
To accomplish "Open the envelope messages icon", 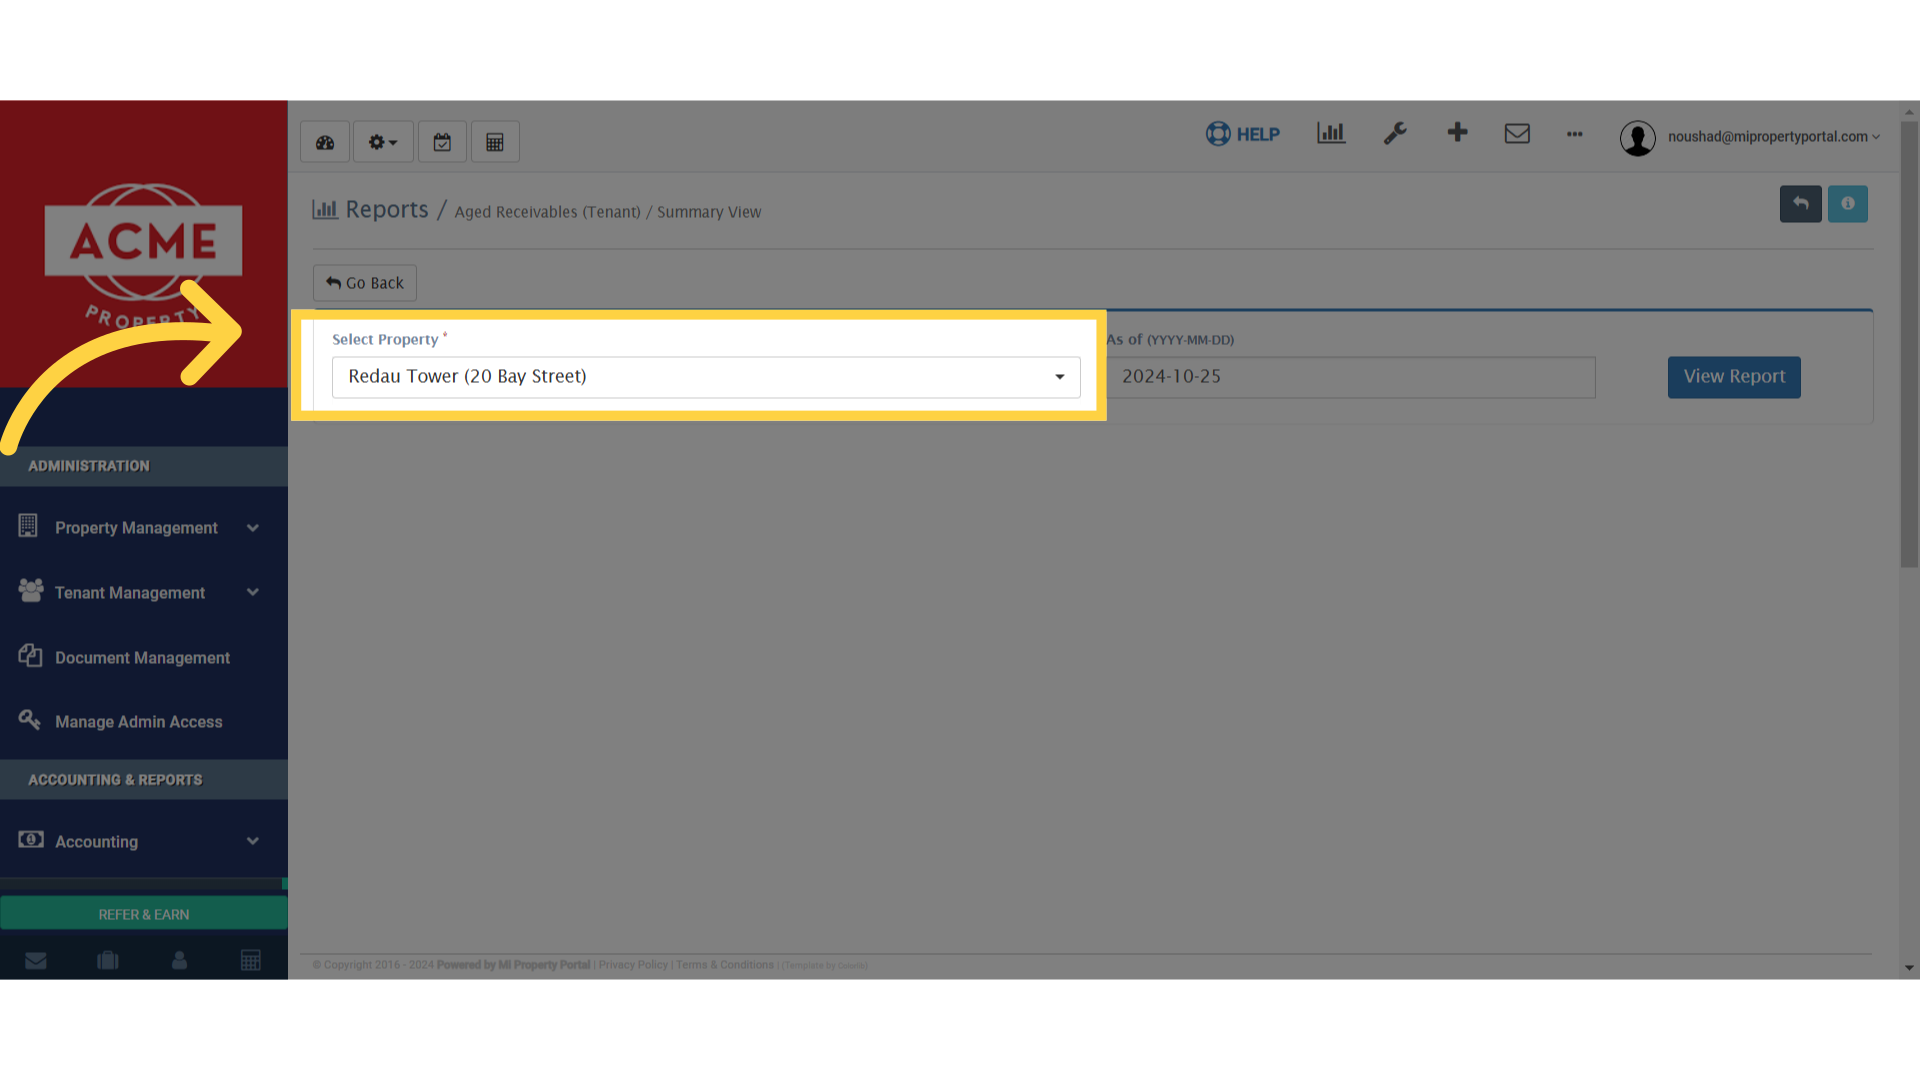I will pos(1517,133).
